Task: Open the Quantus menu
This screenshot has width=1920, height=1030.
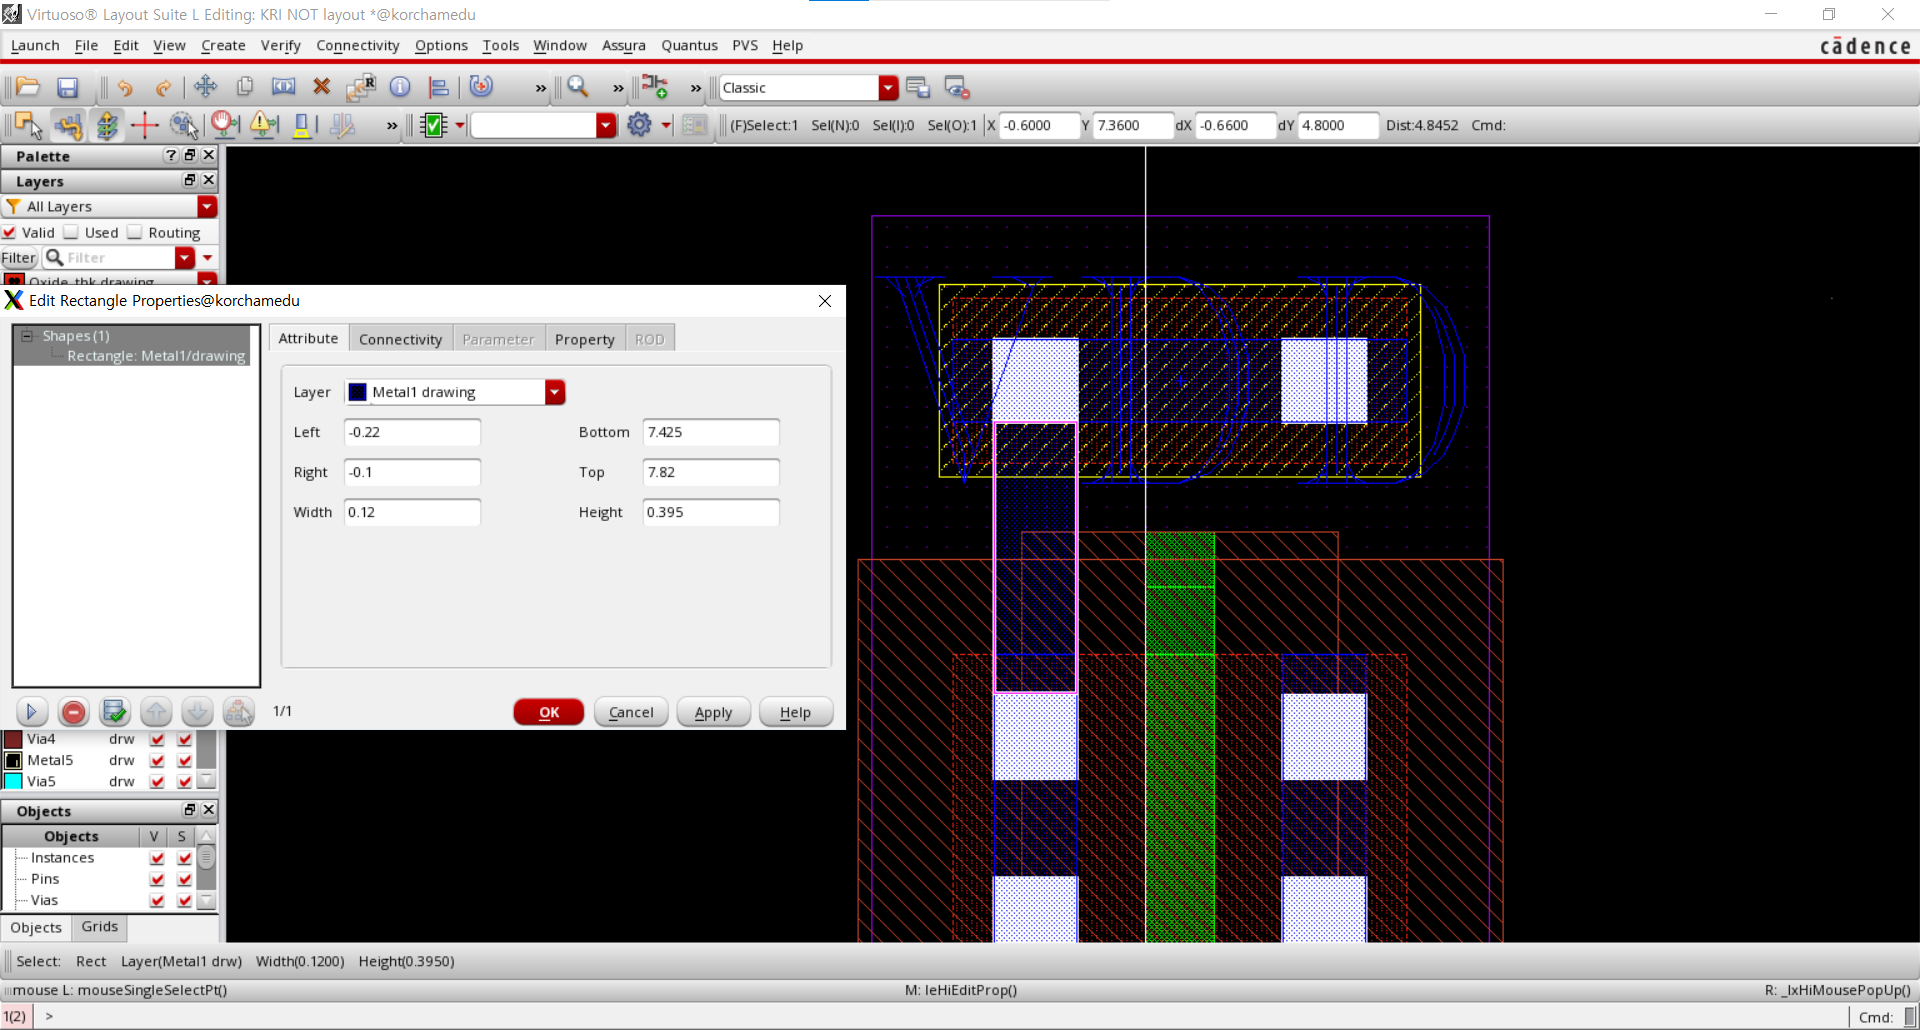Action: click(x=689, y=45)
